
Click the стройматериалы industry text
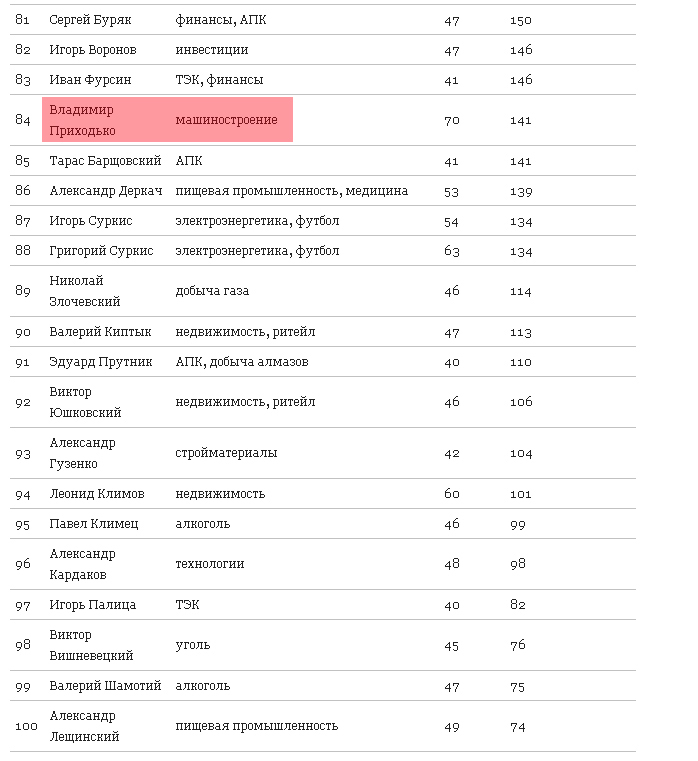click(226, 453)
